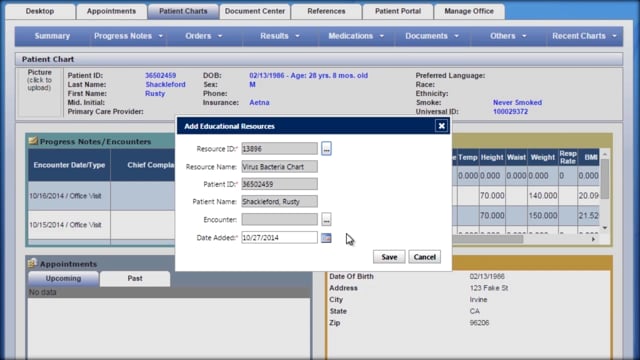Screen dimensions: 640x360
Task: Open the 10/16/2014 Office Visit encounter
Action: [x=65, y=196]
